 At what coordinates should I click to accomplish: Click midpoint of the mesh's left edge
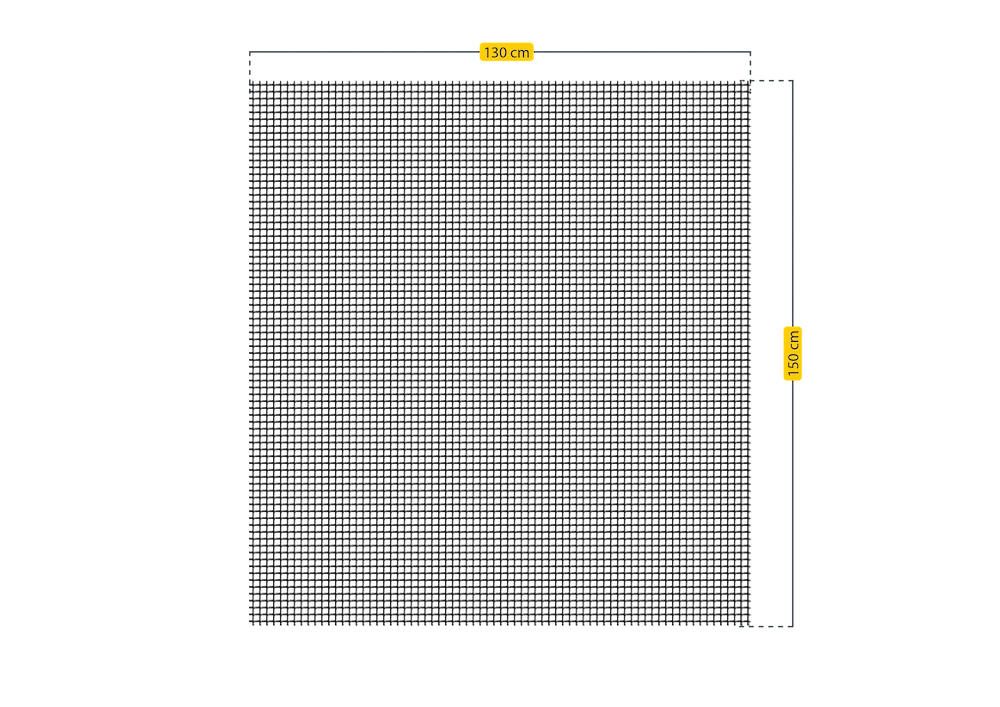(x=251, y=350)
